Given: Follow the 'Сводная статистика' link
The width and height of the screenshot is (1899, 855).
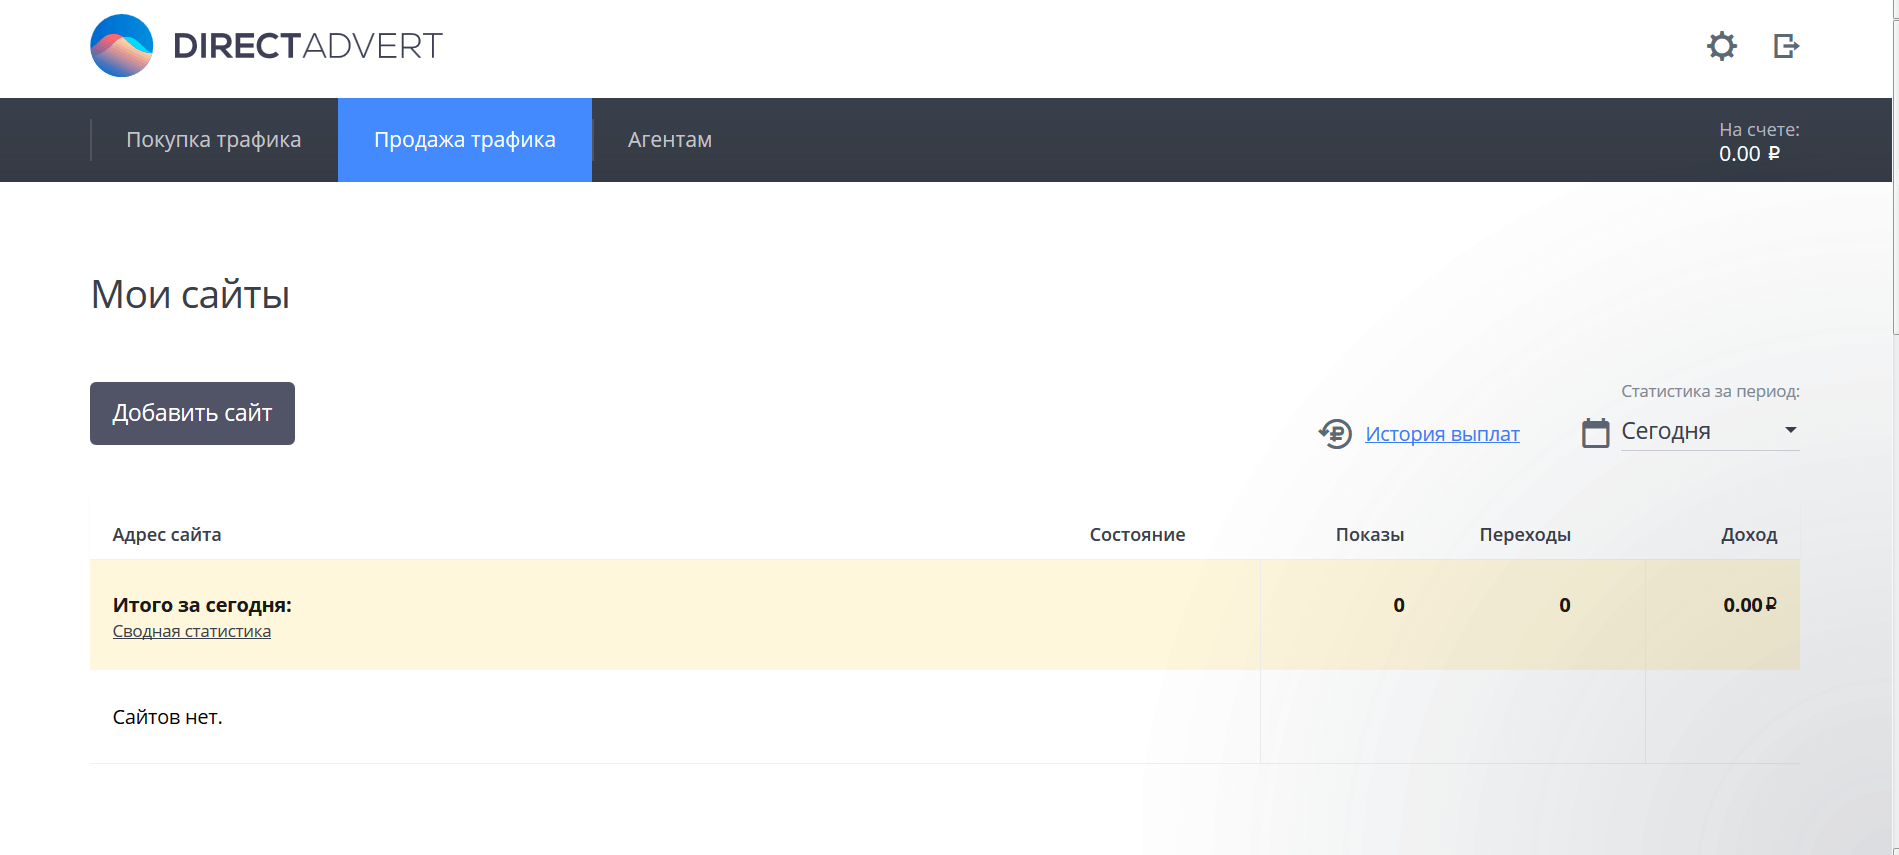Looking at the screenshot, I should tap(191, 631).
